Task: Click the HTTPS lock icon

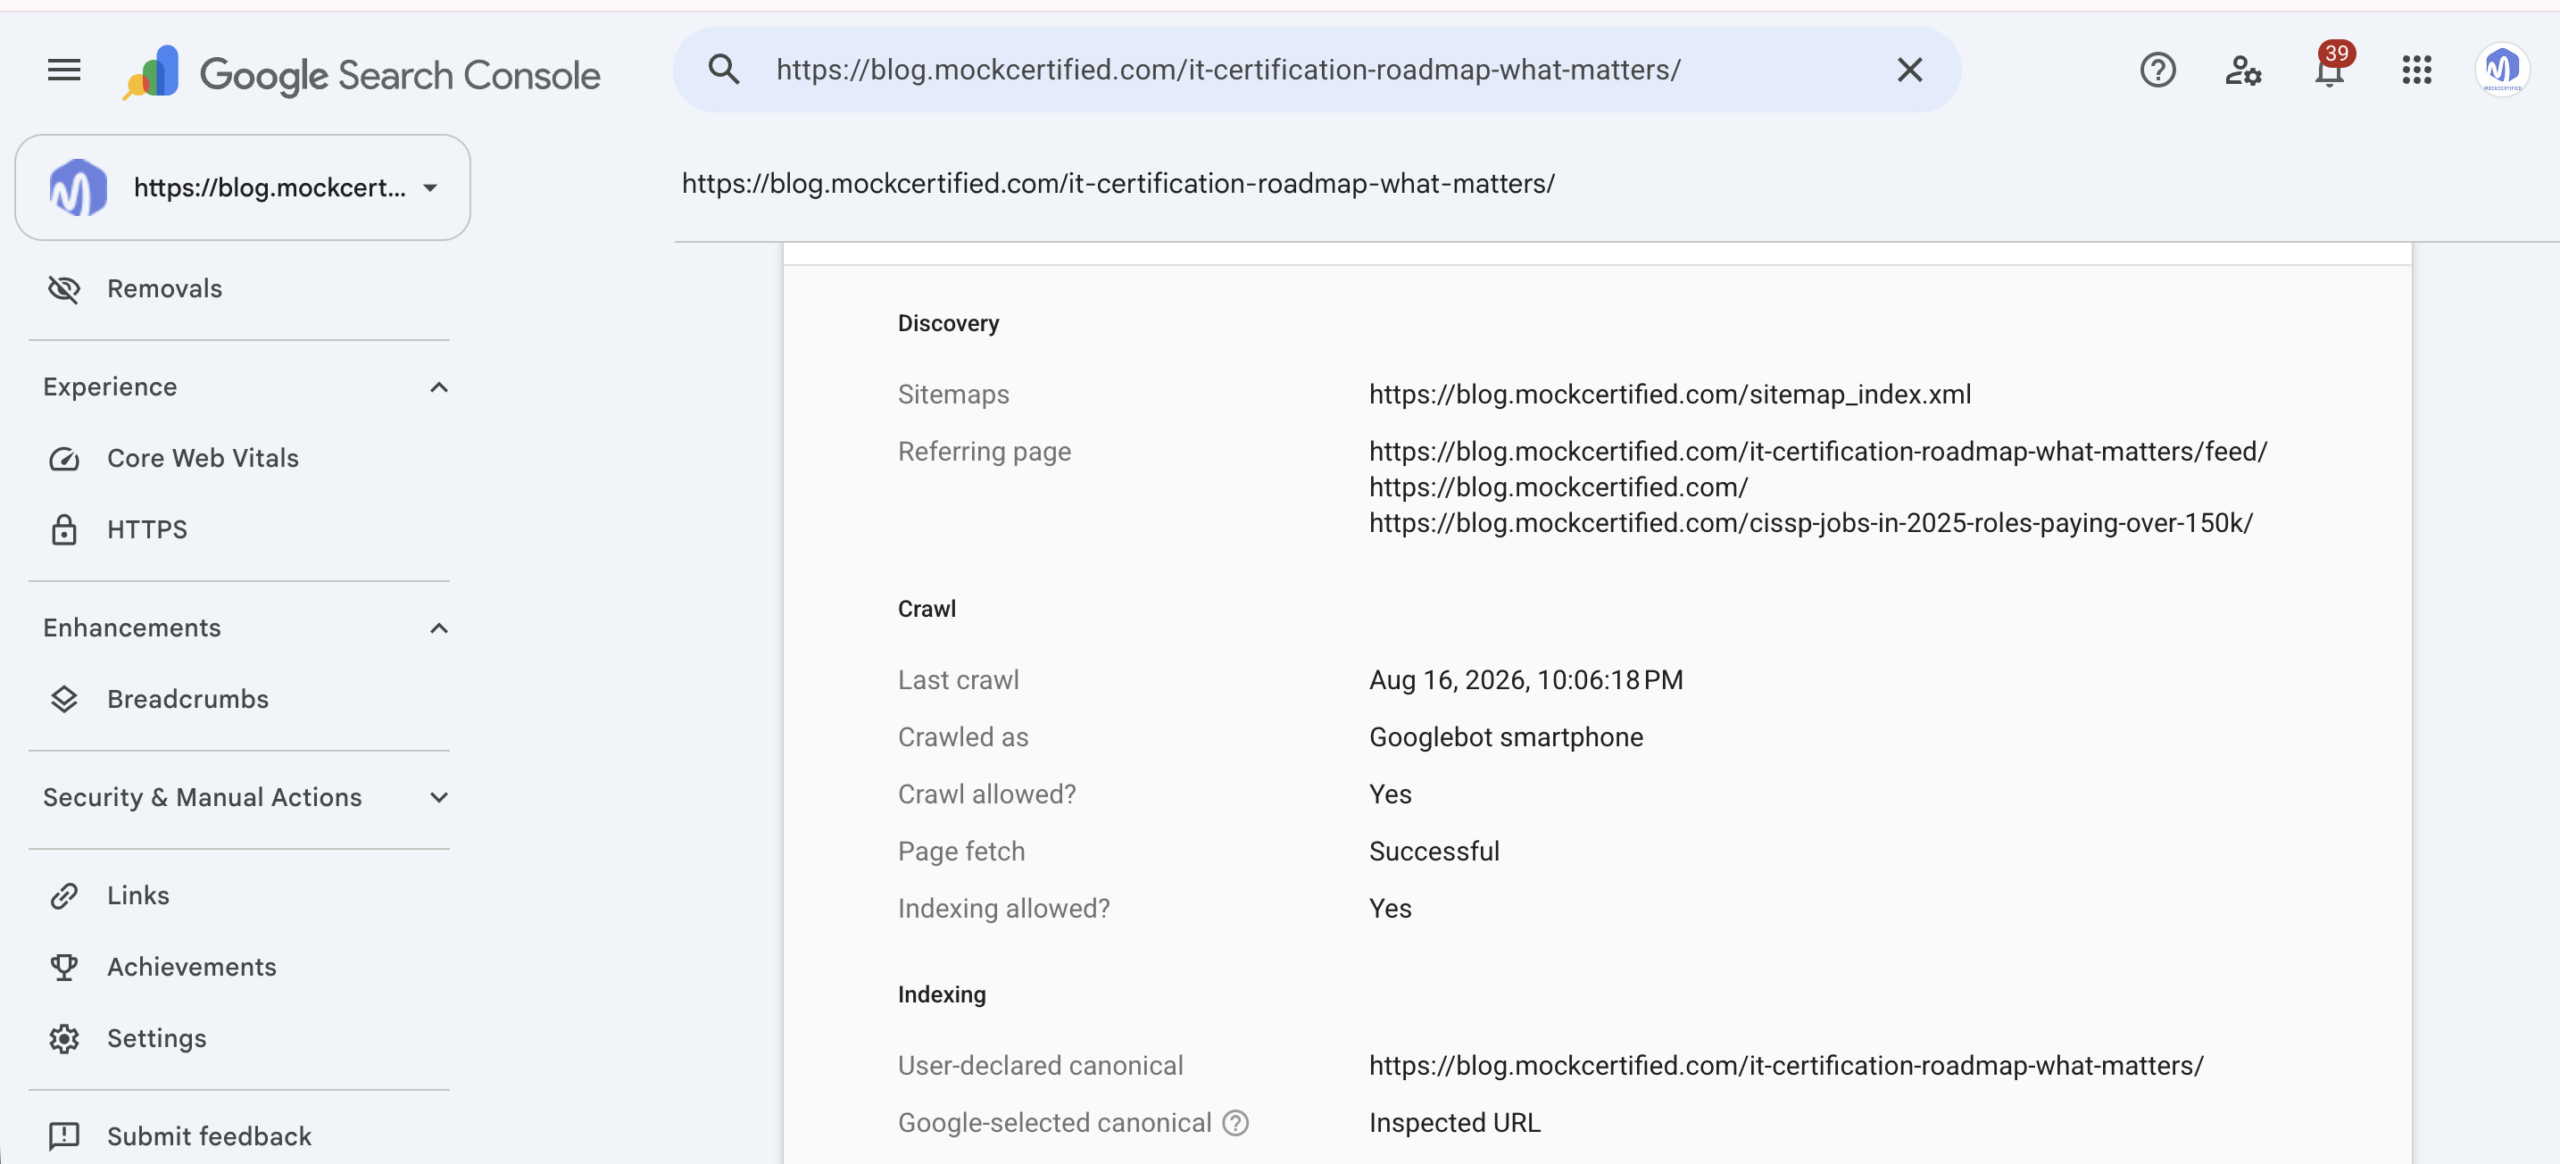Action: point(64,529)
